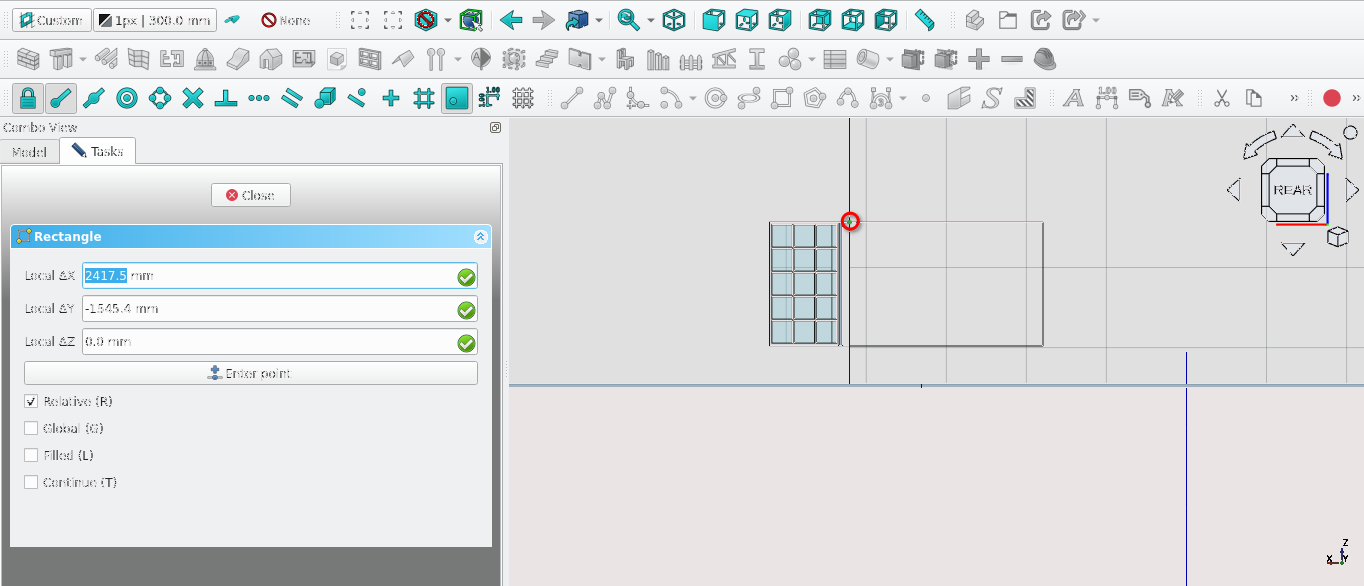Click the red macro record button
This screenshot has height=586, width=1364.
(1331, 98)
